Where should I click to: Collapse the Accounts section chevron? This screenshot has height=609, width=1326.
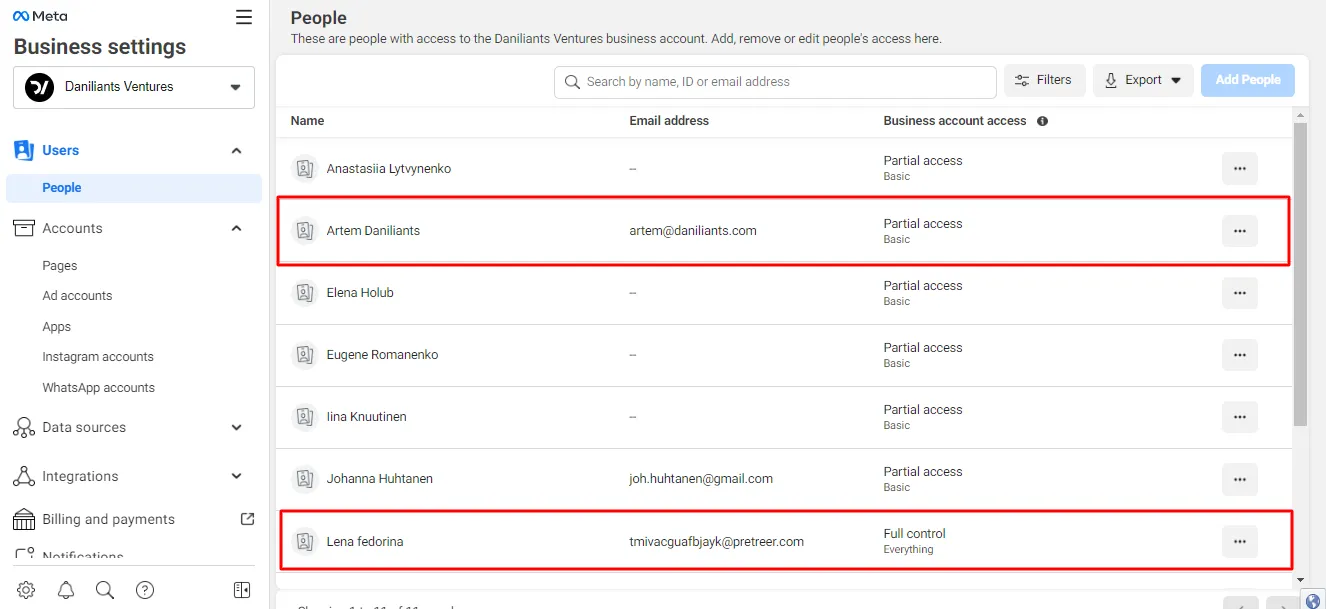[237, 229]
